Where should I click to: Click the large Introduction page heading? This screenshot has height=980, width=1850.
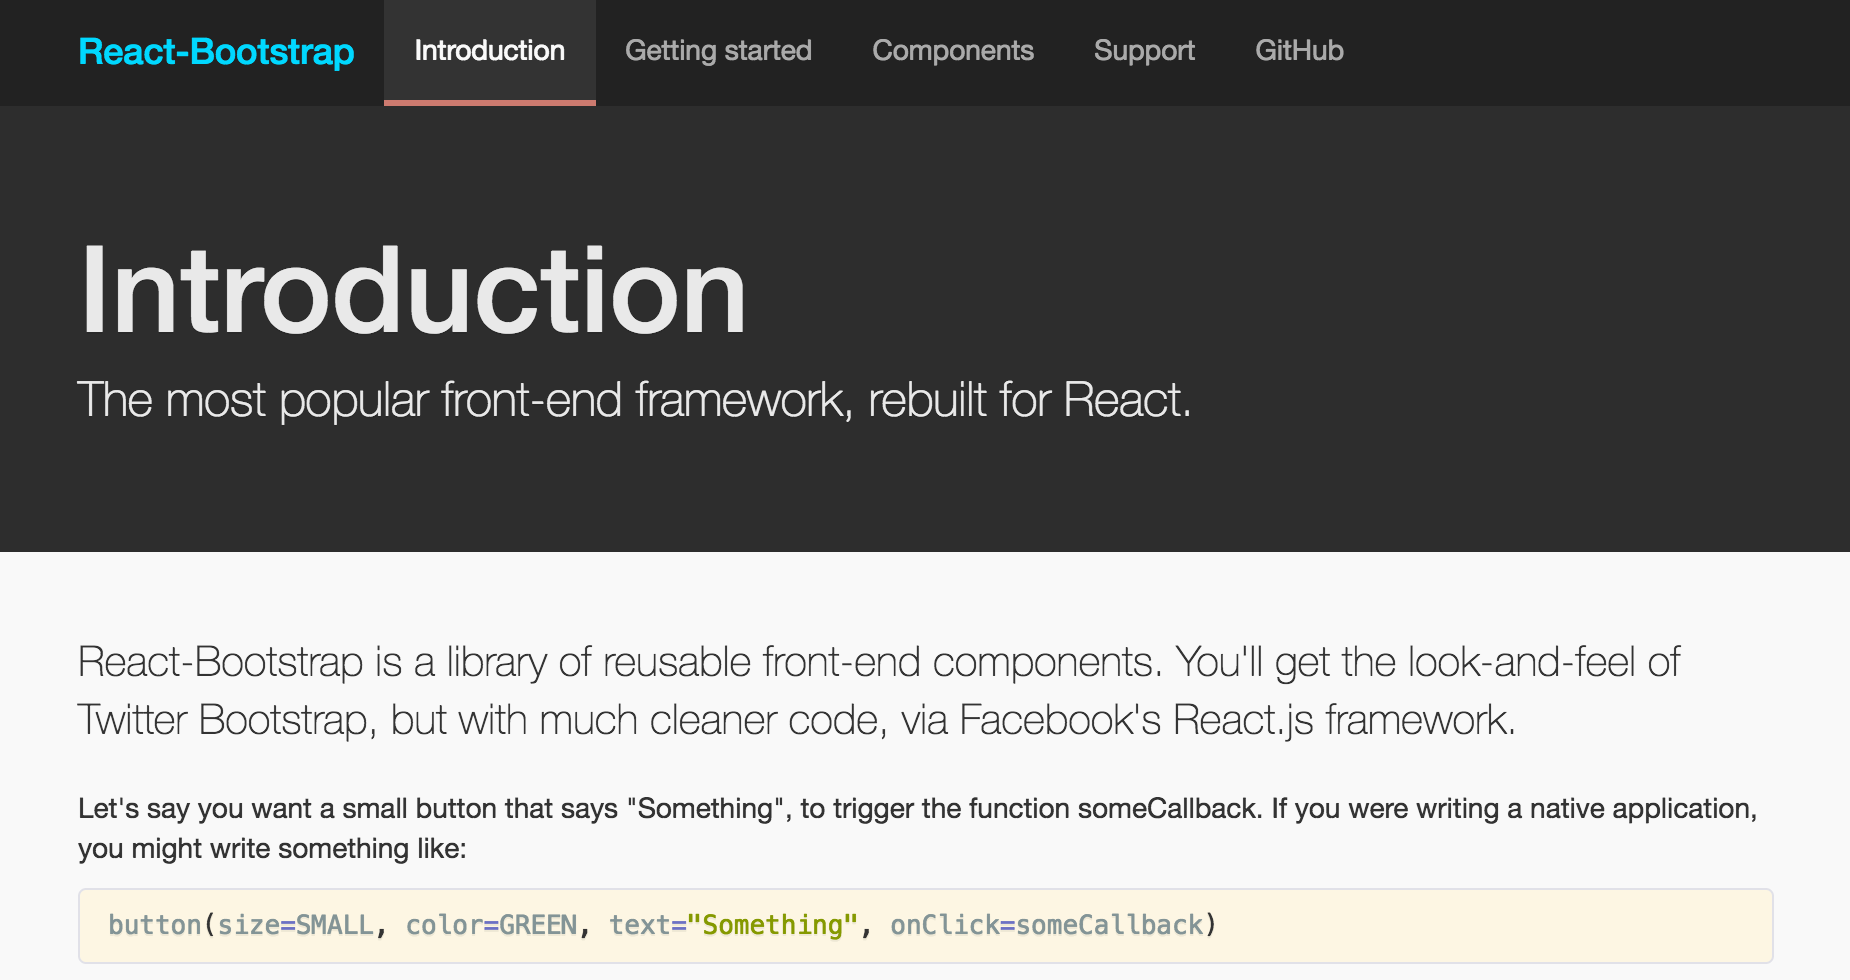[413, 292]
